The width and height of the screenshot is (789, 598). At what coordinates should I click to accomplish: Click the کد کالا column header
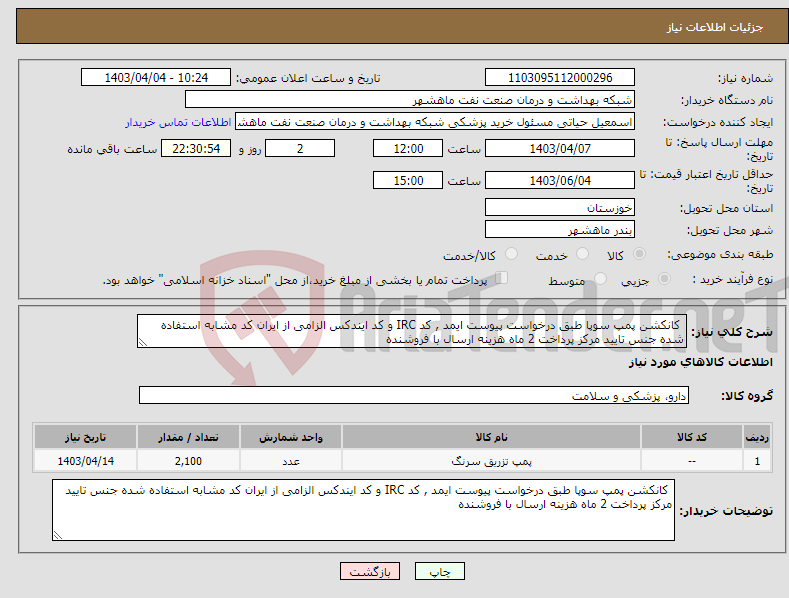pos(692,437)
